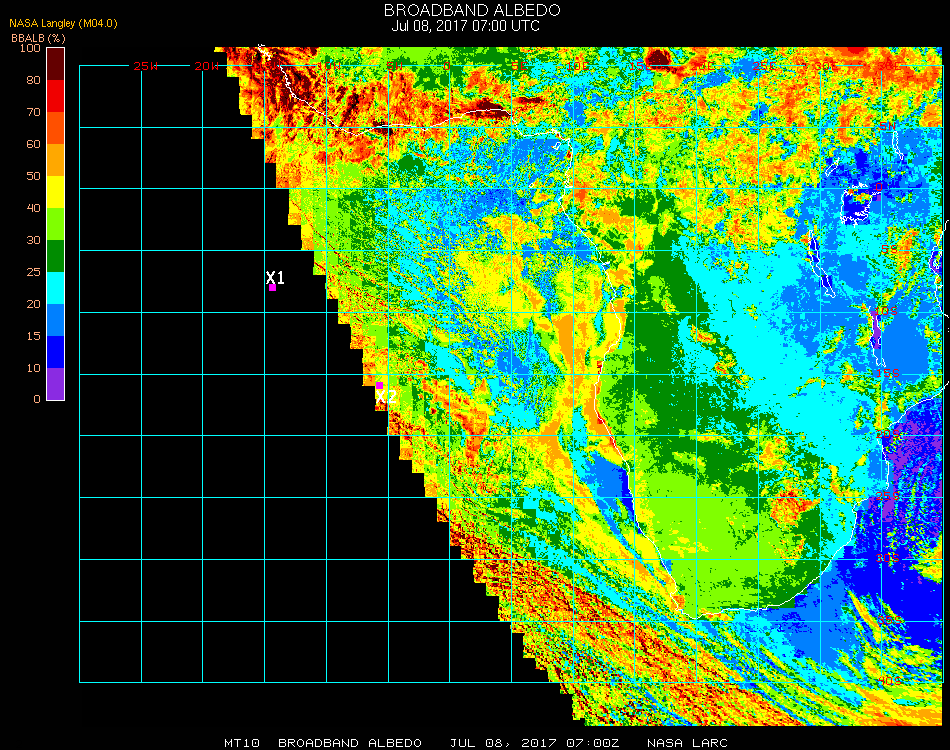Click the 15S latitude label
The image size is (950, 750).
[886, 373]
